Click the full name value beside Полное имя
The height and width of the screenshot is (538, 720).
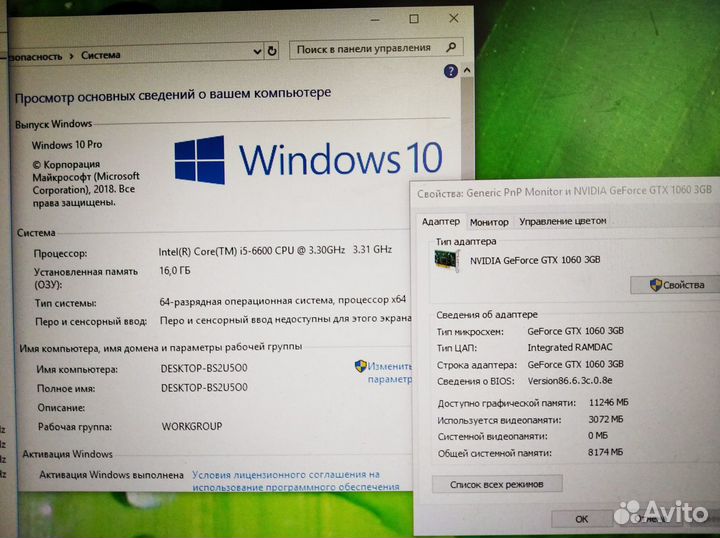click(204, 388)
